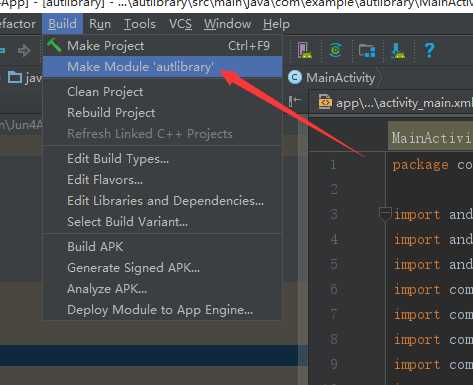Open the Help menu
This screenshot has width=473, height=385.
pos(276,24)
